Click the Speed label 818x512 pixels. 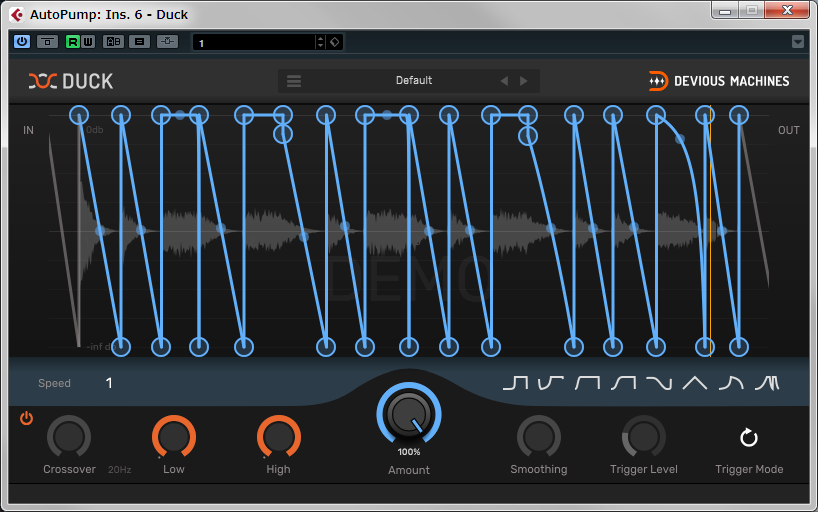[54, 383]
